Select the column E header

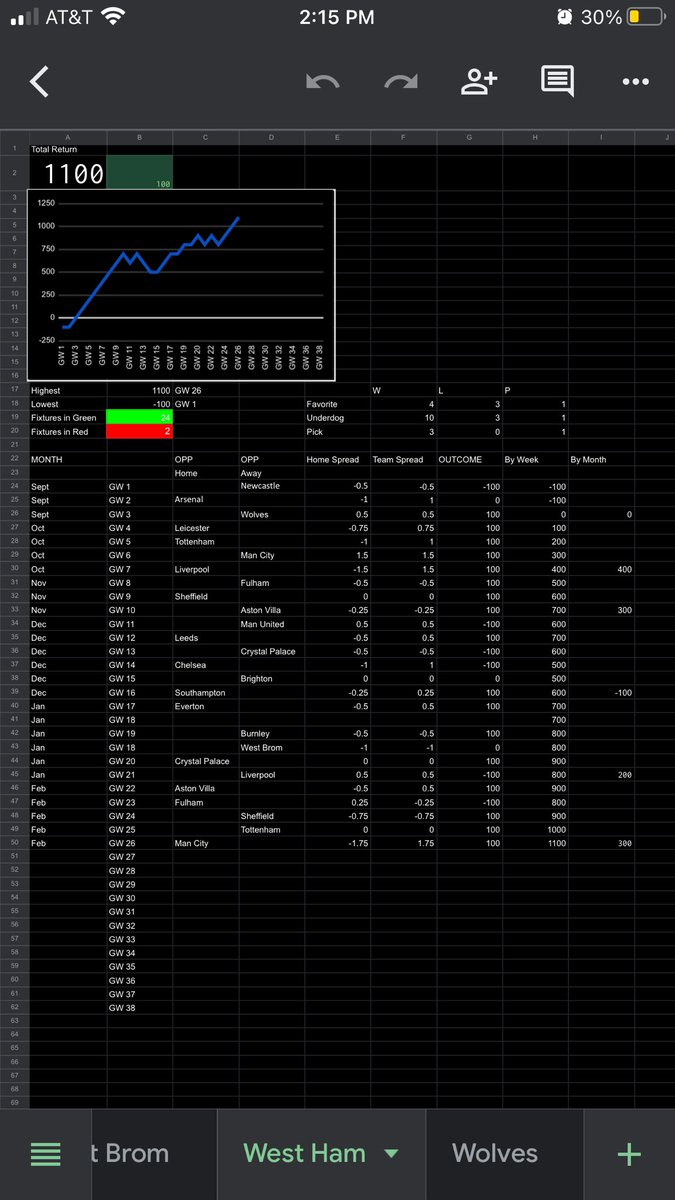coord(337,137)
